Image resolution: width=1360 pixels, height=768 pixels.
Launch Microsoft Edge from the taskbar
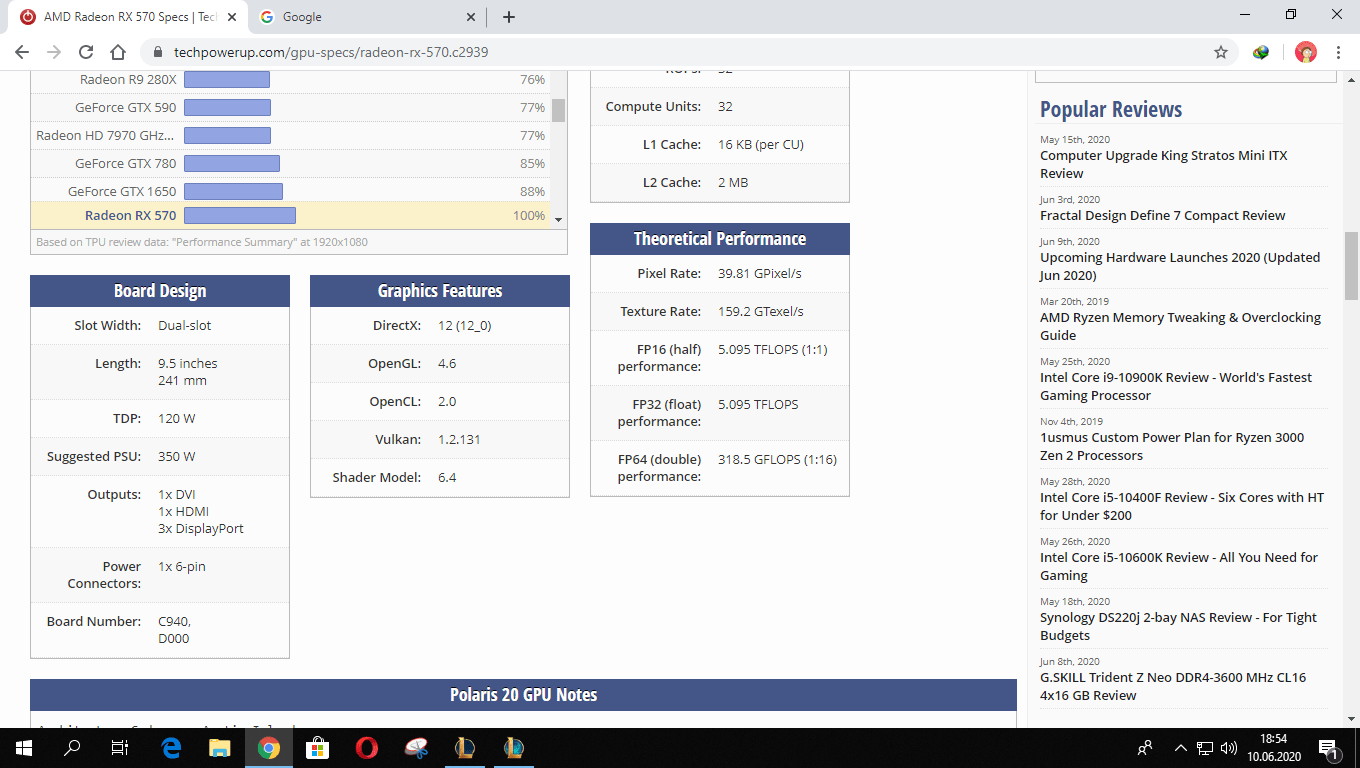click(x=171, y=748)
